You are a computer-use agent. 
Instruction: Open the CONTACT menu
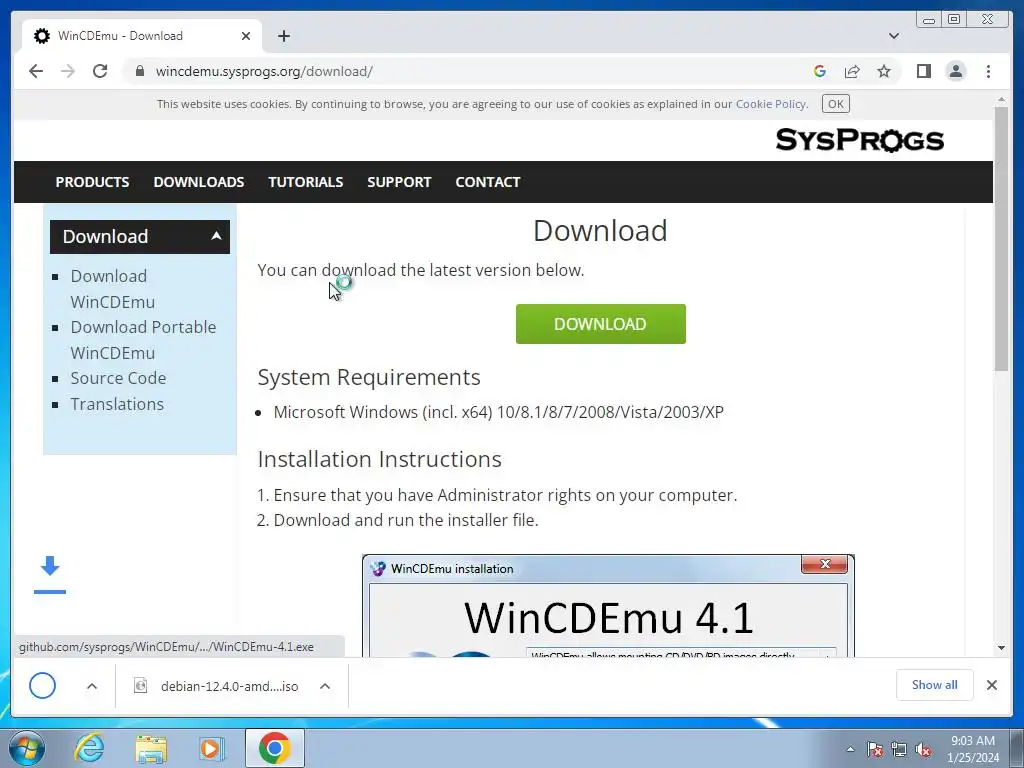[x=488, y=182]
